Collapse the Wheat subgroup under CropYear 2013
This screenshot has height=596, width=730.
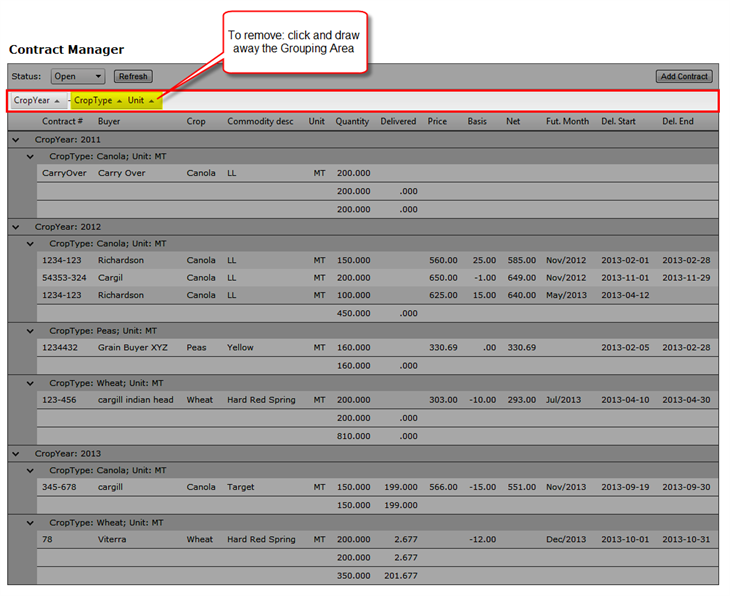pyautogui.click(x=31, y=522)
